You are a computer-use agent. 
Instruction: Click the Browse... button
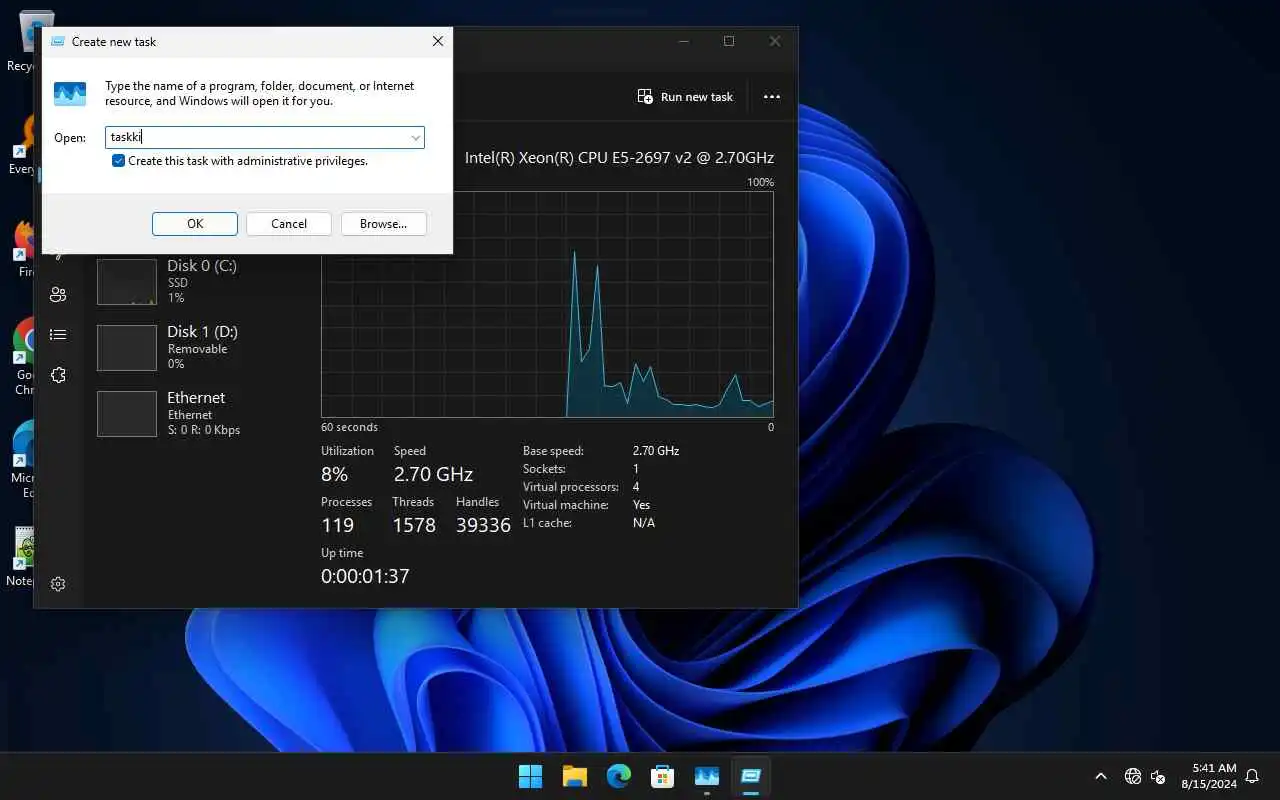(x=384, y=224)
